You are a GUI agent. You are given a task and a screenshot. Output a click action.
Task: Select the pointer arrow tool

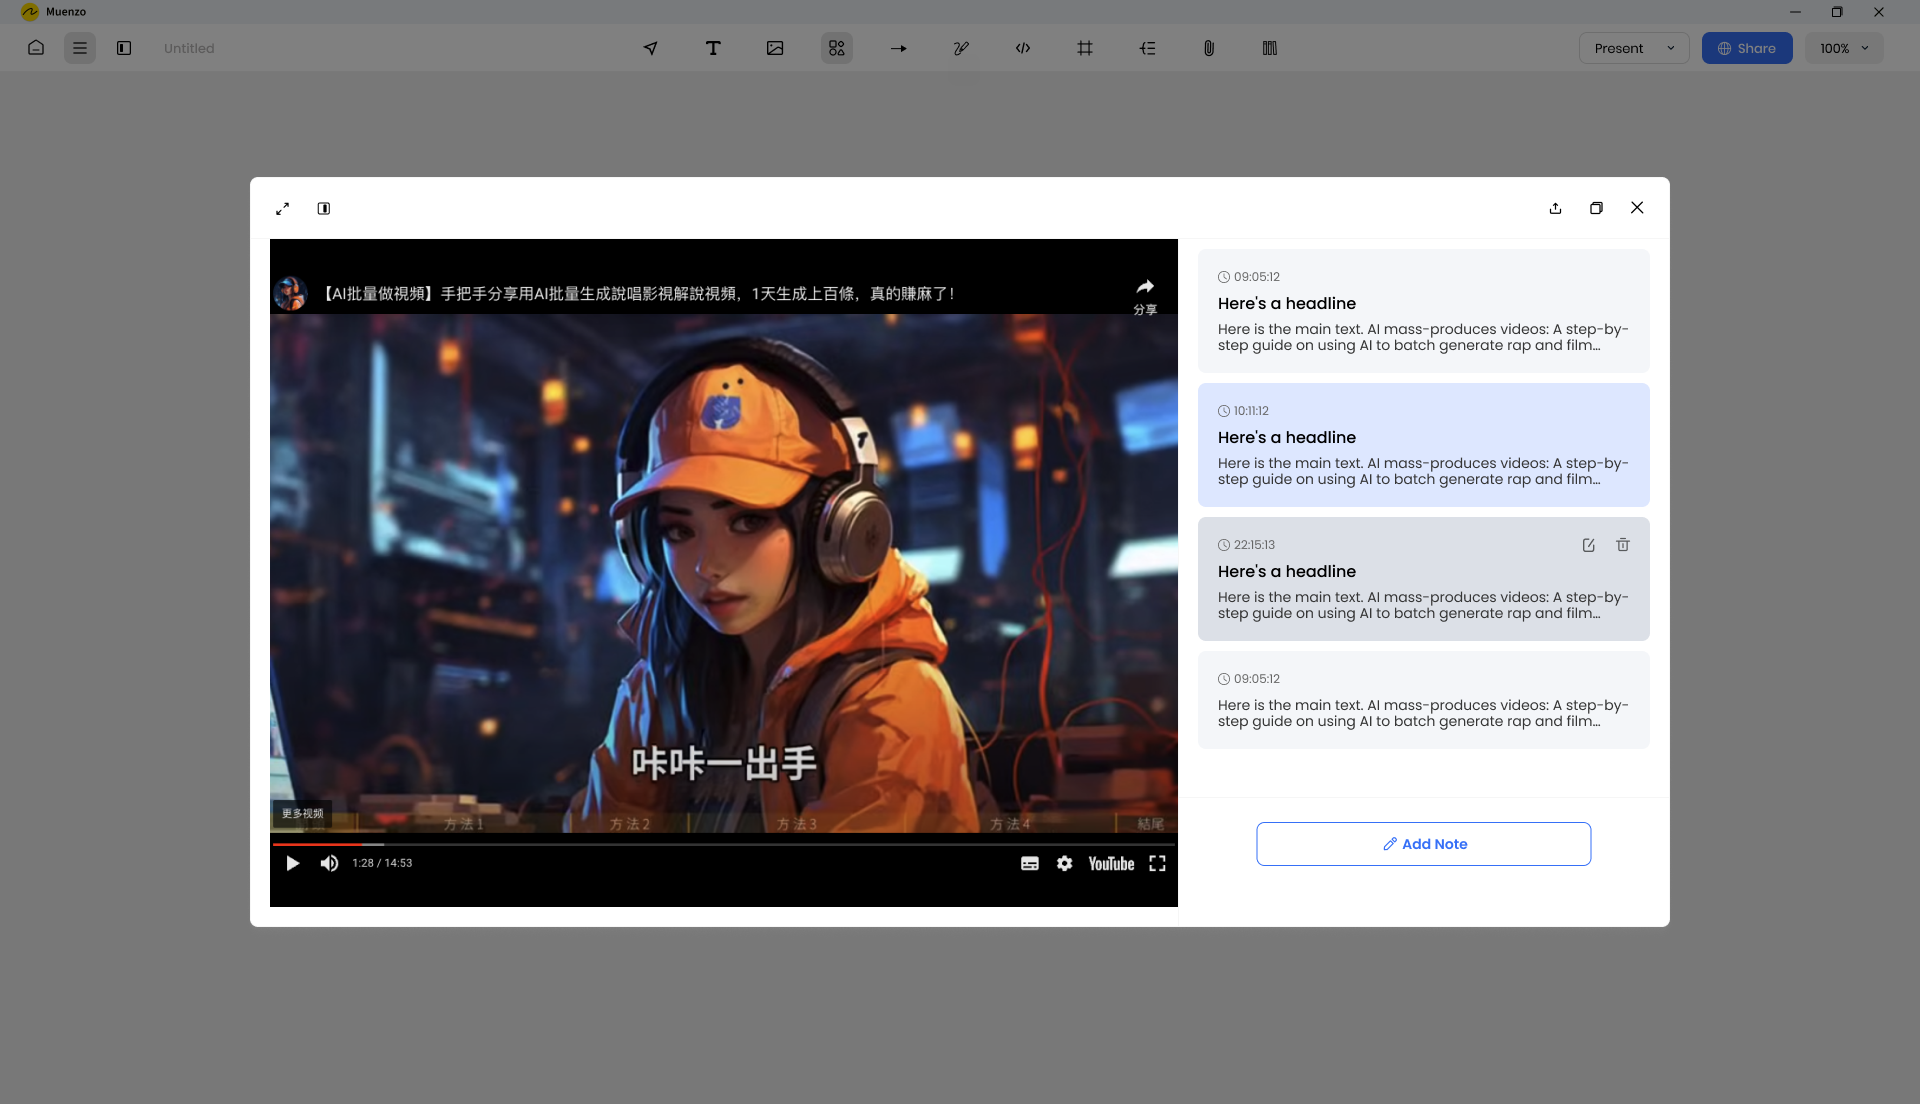pos(651,48)
